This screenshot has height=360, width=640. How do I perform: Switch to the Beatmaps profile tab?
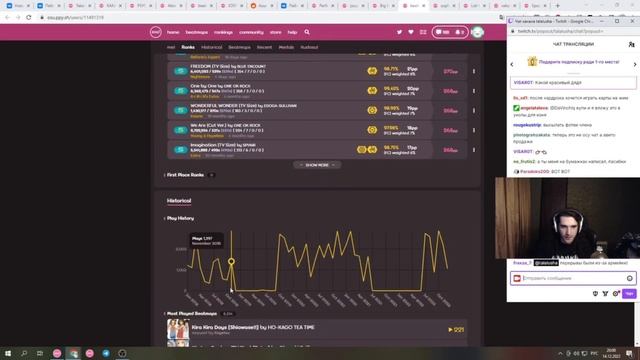[x=239, y=47]
